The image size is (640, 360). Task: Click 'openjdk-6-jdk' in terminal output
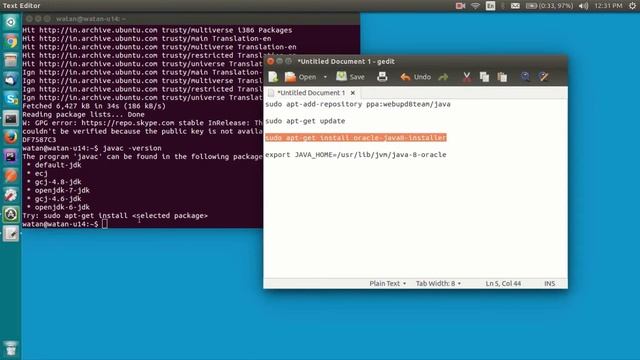(x=62, y=207)
